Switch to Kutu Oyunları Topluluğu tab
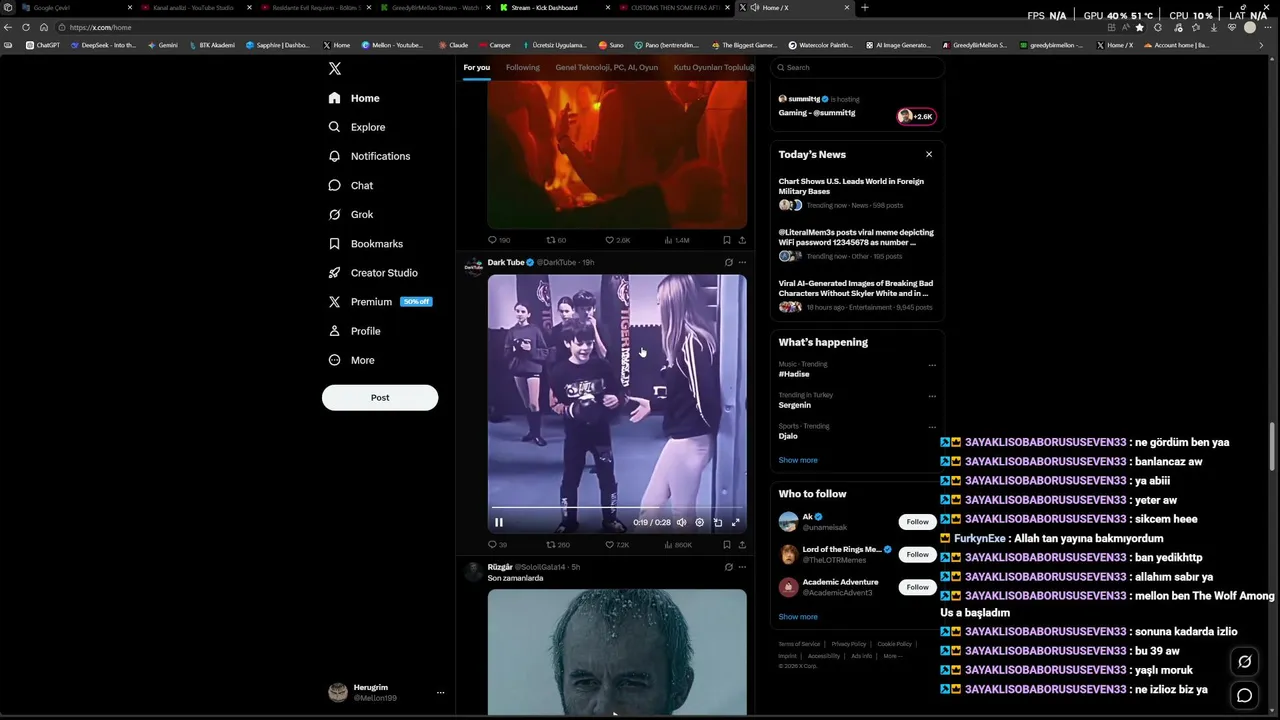The width and height of the screenshot is (1280, 720). [x=714, y=67]
